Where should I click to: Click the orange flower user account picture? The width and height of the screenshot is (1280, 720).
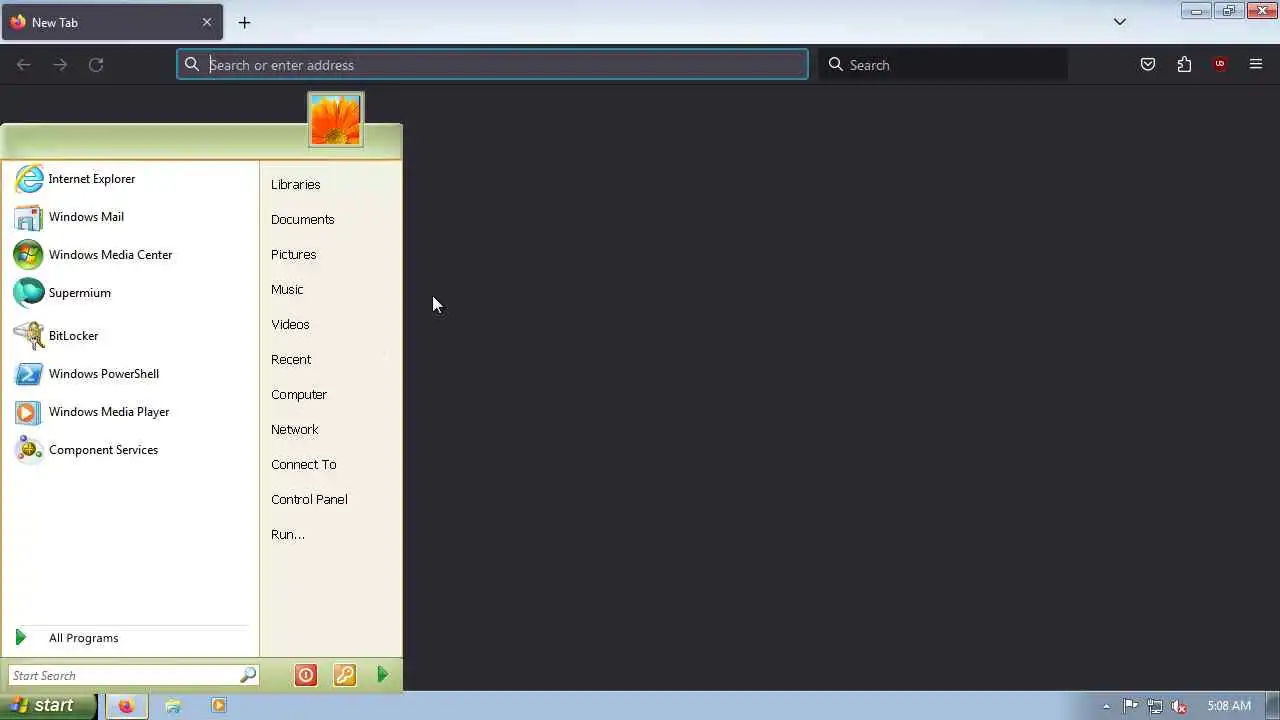(336, 120)
